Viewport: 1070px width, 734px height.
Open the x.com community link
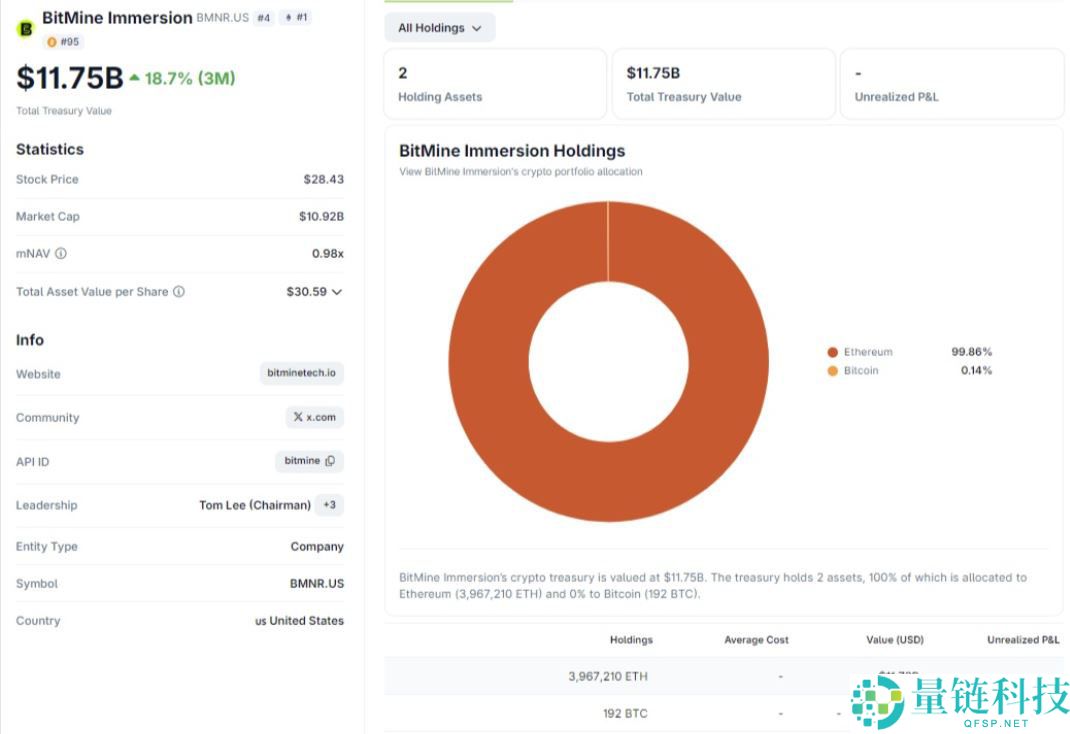point(315,417)
